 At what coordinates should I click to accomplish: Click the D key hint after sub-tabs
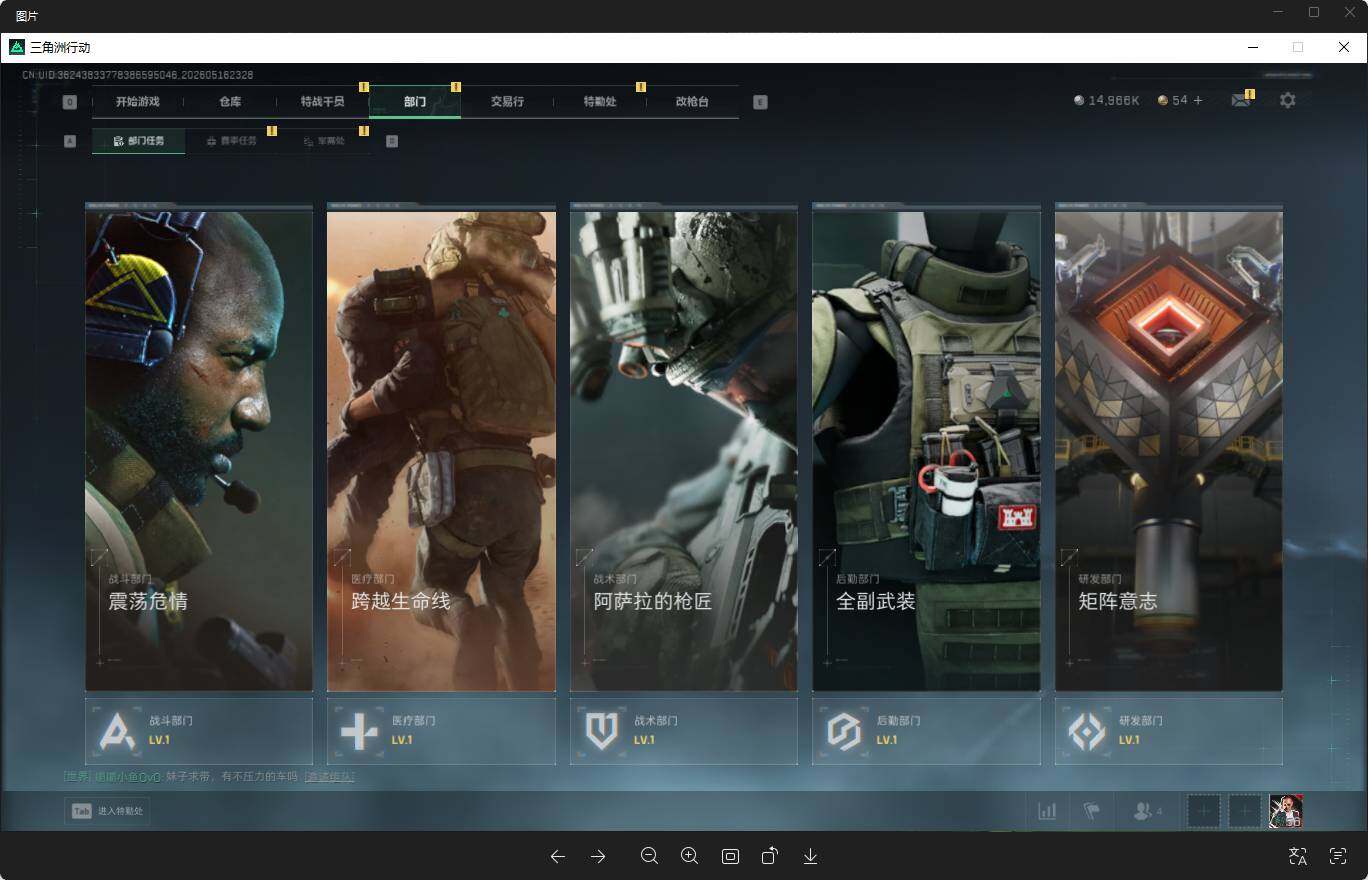[392, 141]
